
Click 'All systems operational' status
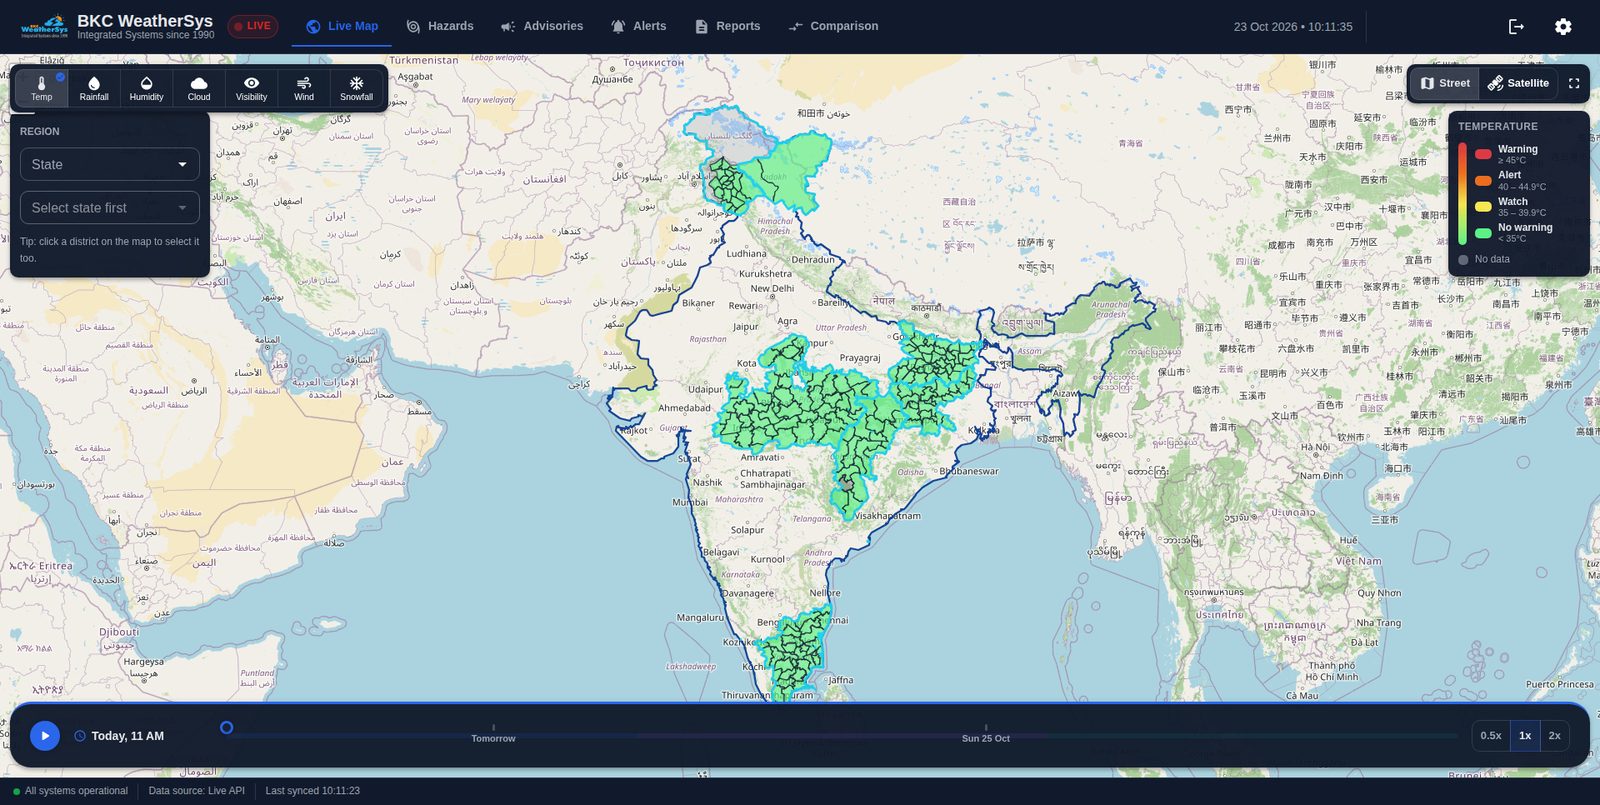coord(71,791)
